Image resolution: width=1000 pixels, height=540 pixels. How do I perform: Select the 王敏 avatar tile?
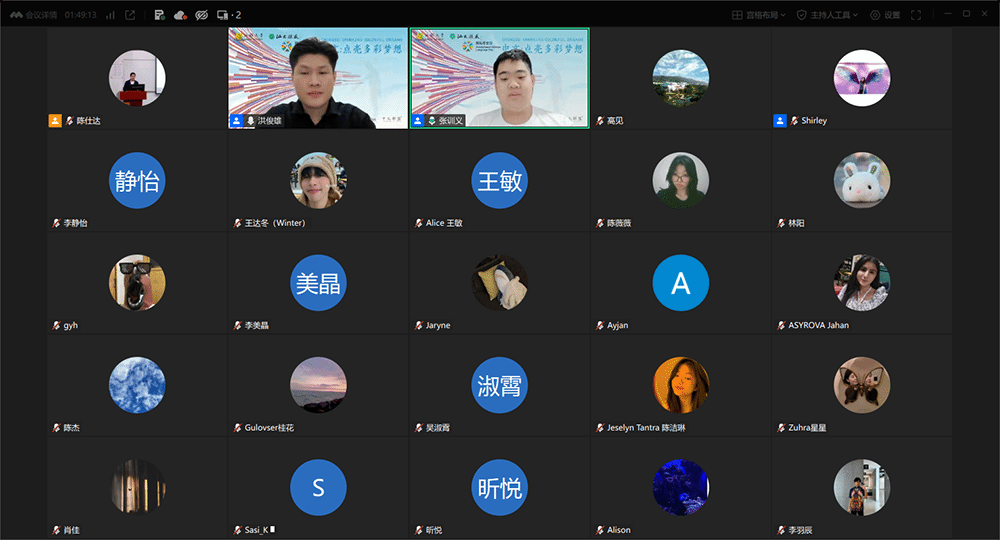tap(499, 181)
